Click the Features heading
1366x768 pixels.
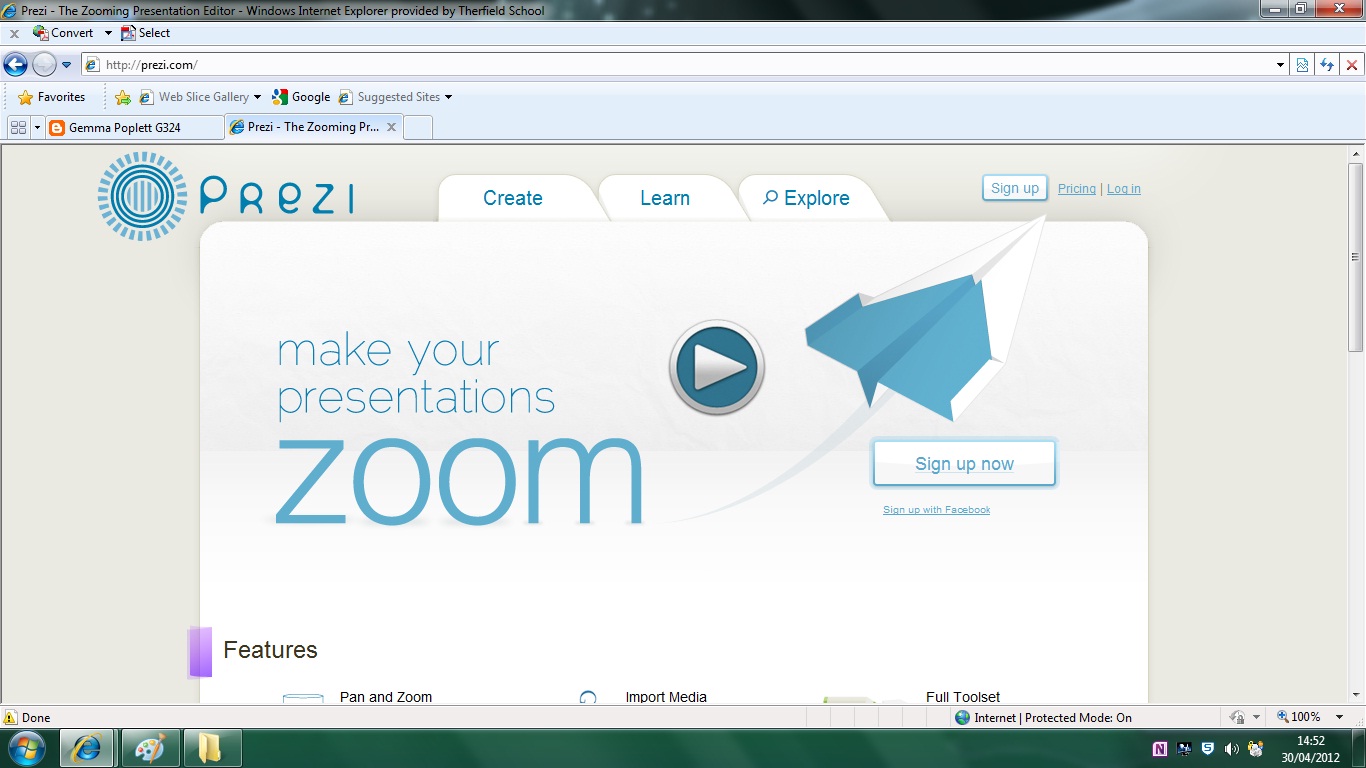tap(270, 650)
